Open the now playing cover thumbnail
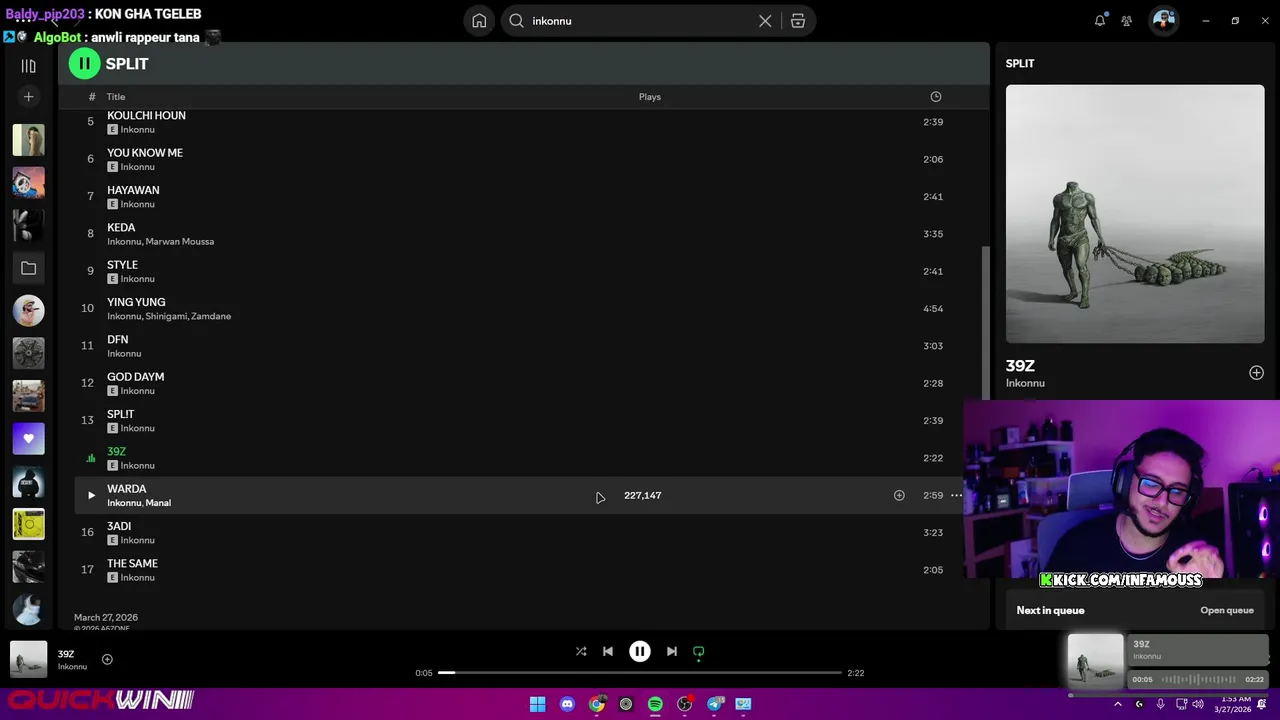The height and width of the screenshot is (720, 1280). point(28,659)
